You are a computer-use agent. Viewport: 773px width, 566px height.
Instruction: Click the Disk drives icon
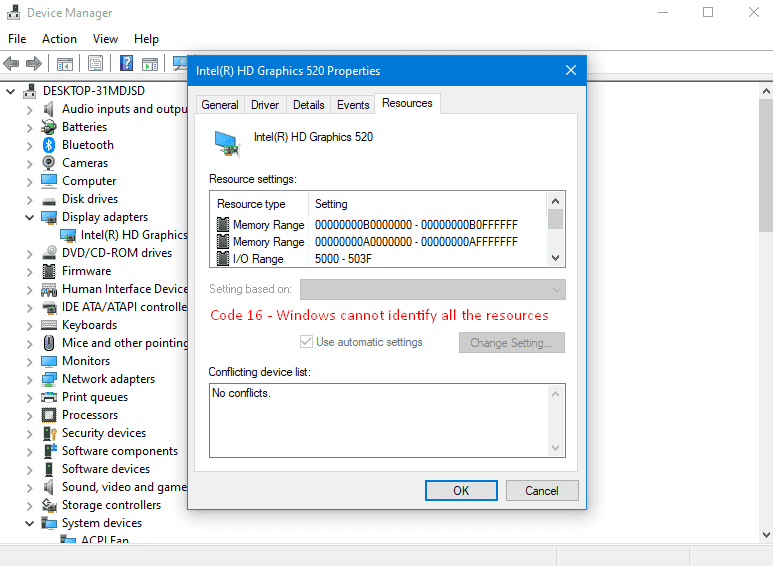click(x=49, y=201)
